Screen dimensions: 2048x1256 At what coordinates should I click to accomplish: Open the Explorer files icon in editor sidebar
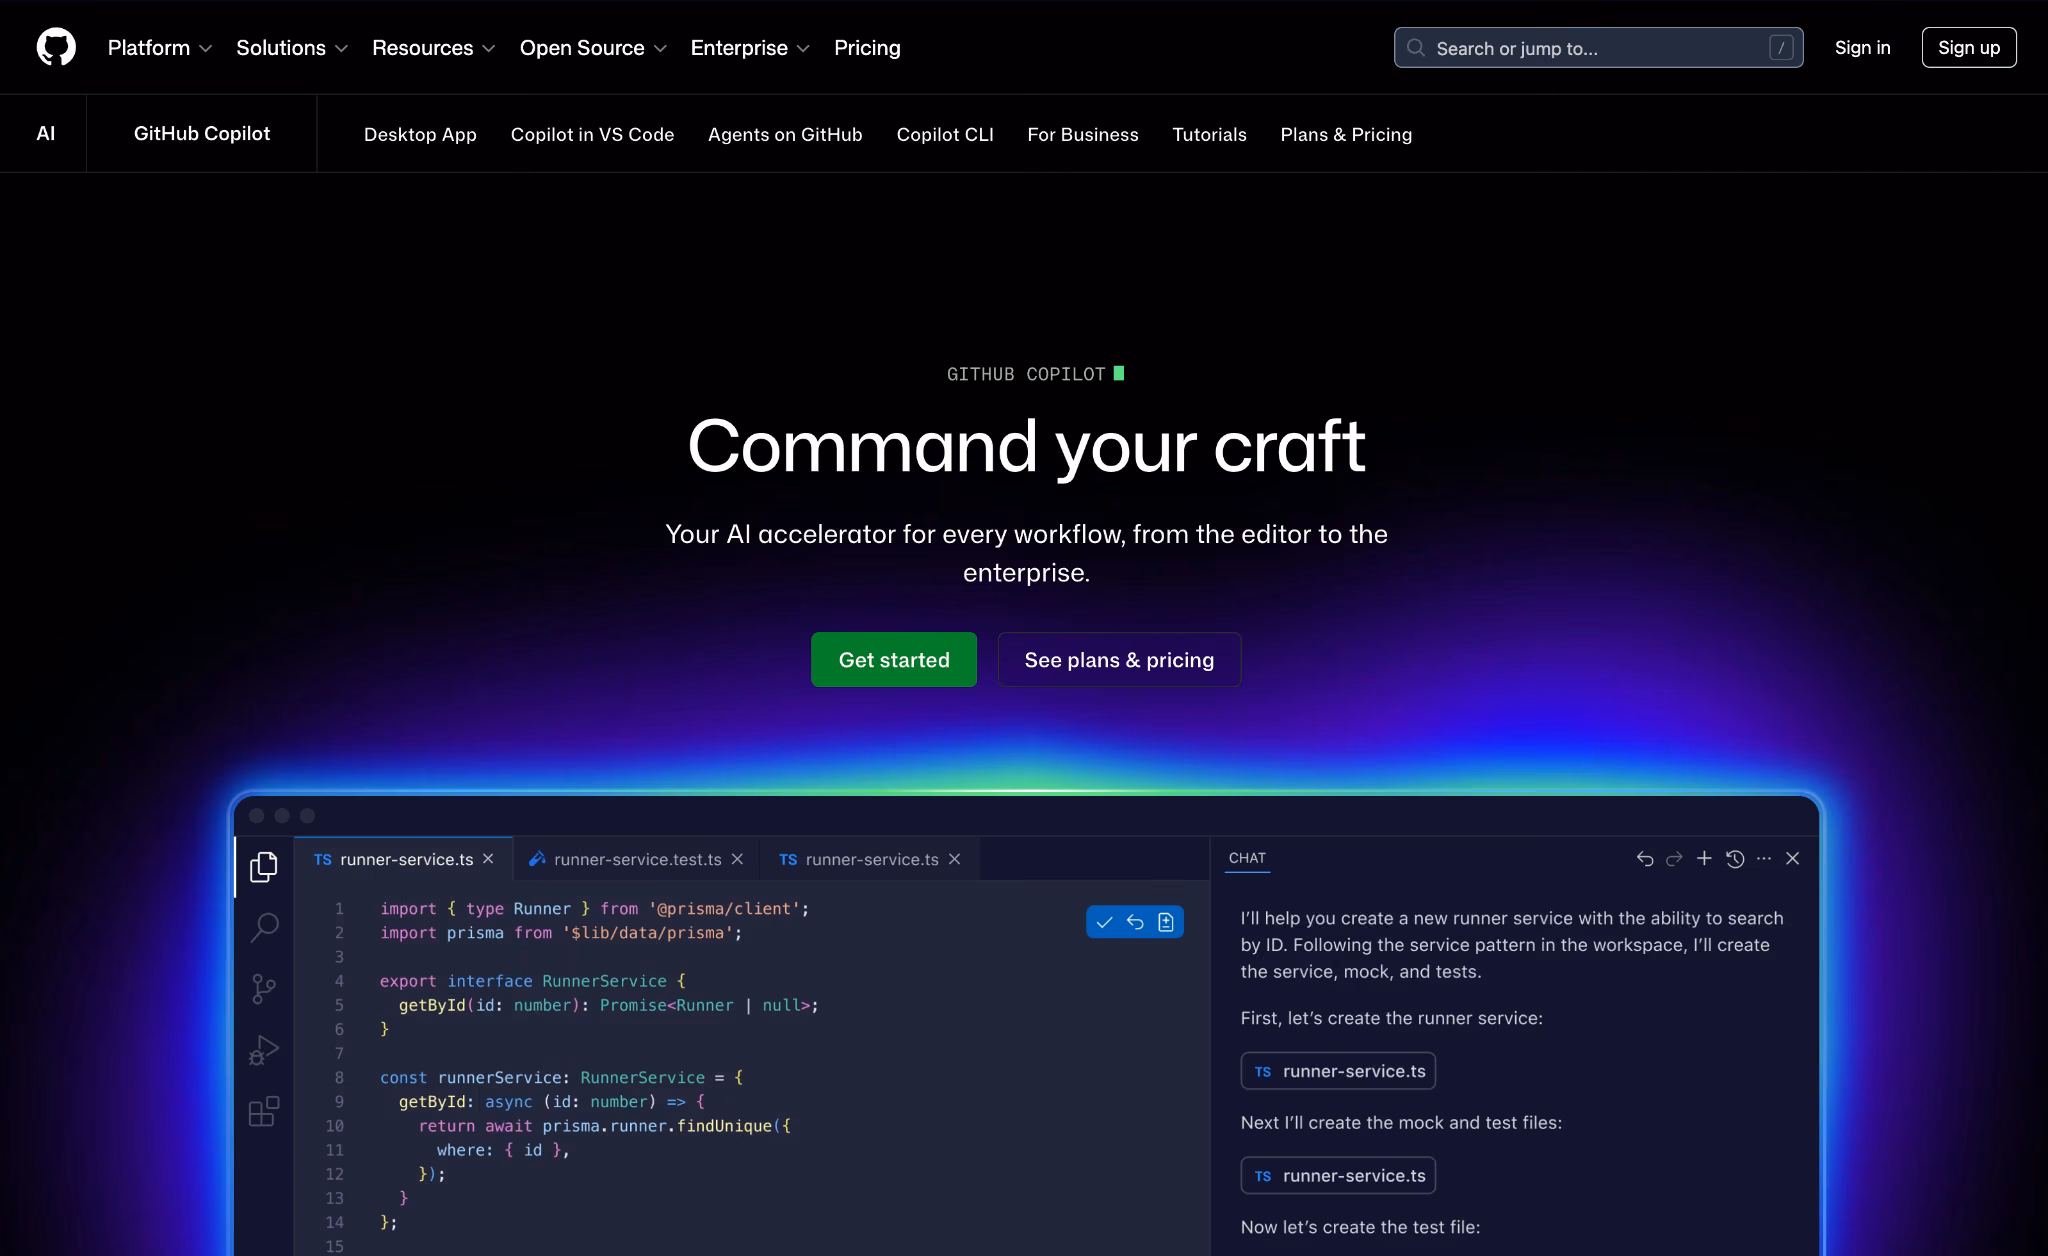coord(264,866)
